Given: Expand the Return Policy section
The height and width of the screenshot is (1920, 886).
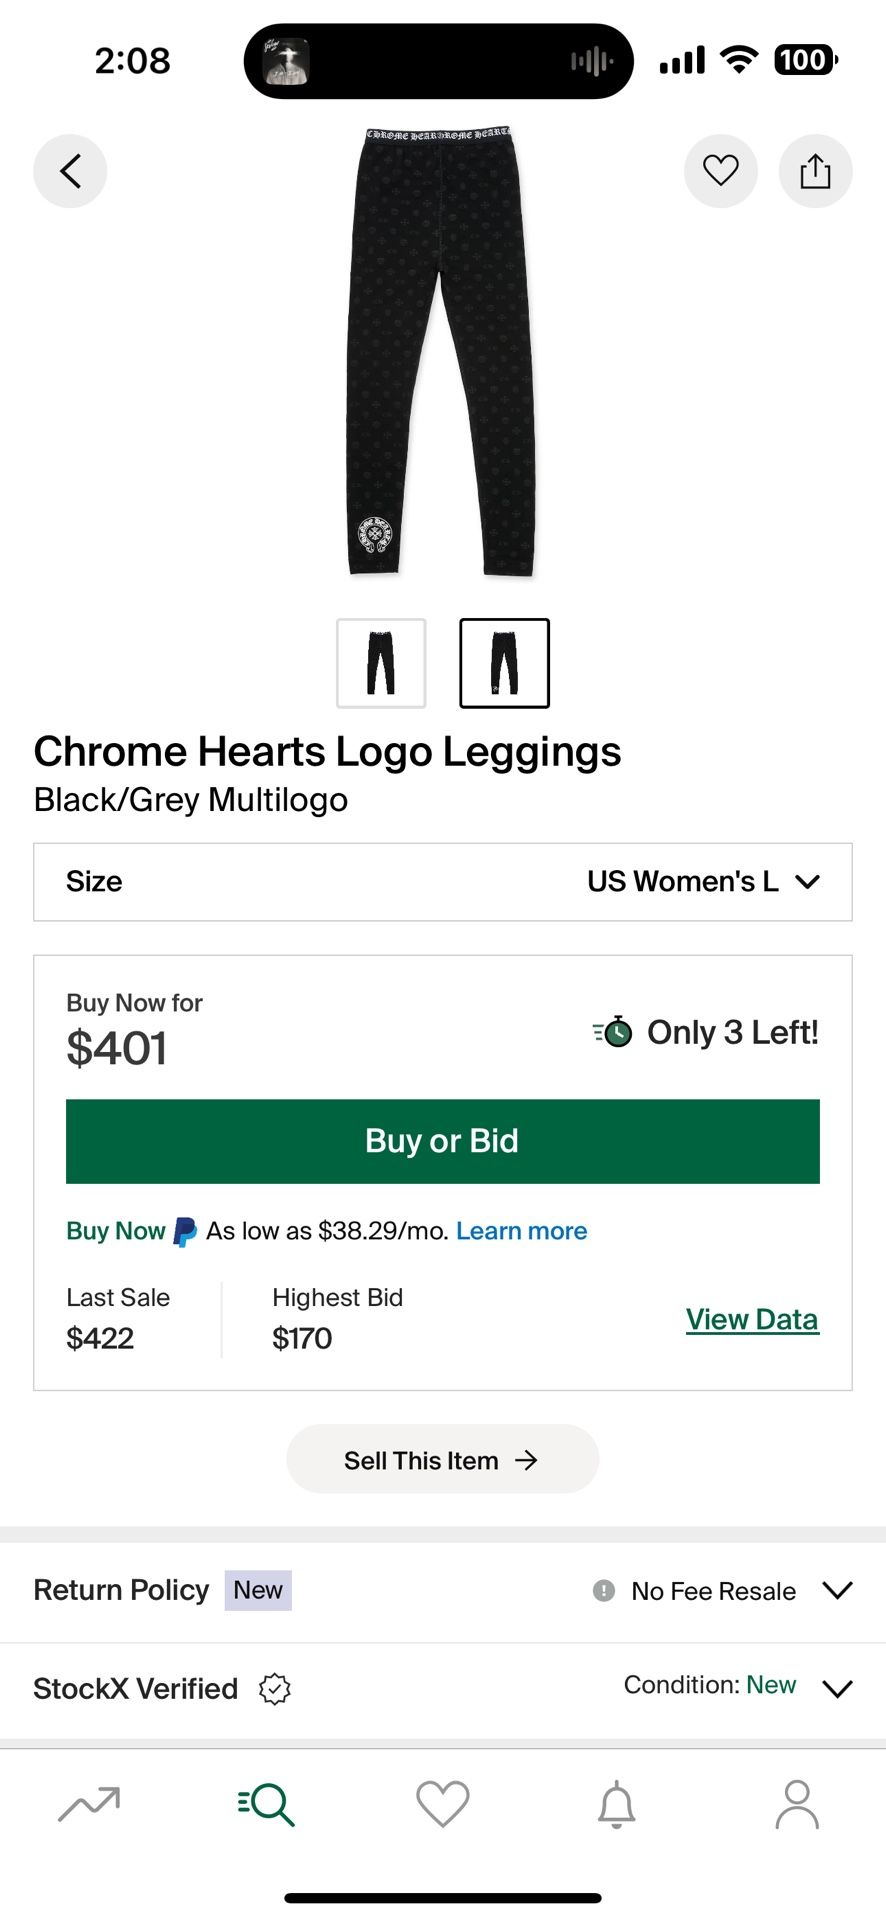Looking at the screenshot, I should coord(837,1590).
